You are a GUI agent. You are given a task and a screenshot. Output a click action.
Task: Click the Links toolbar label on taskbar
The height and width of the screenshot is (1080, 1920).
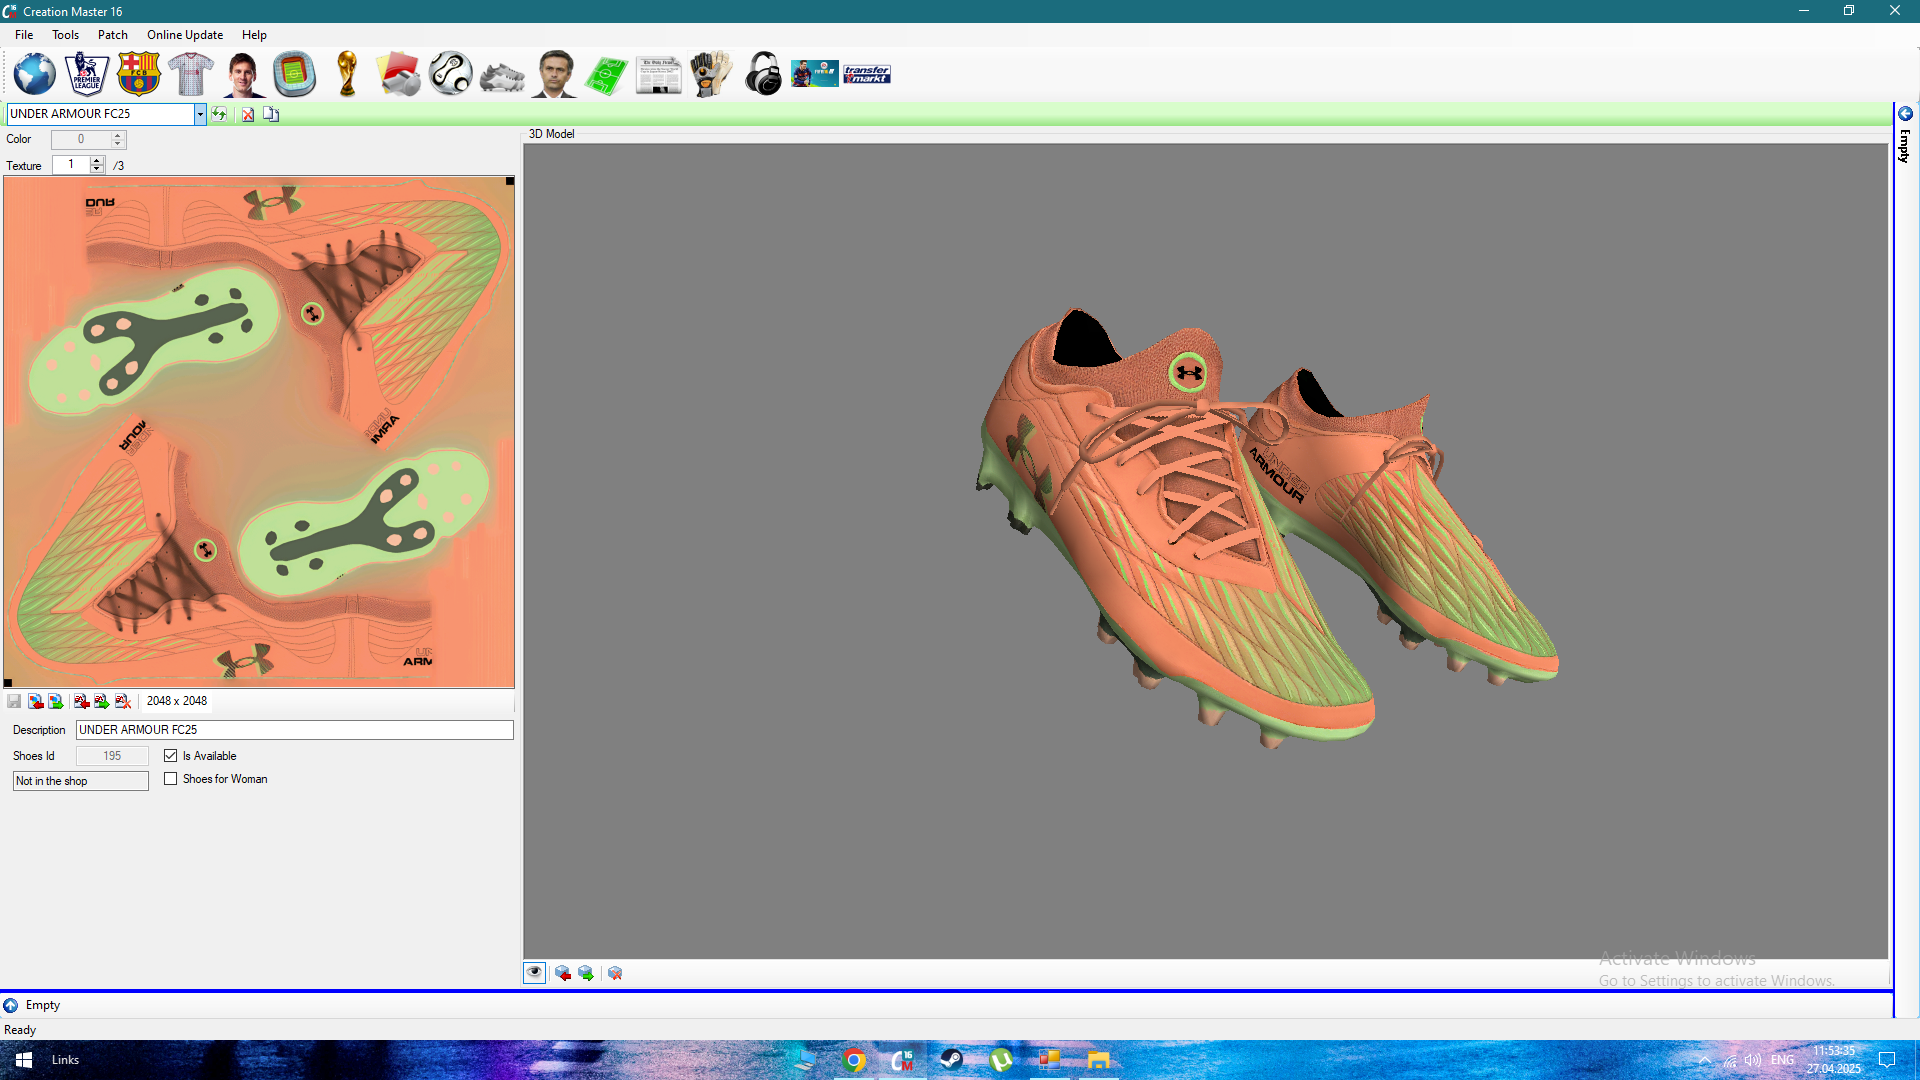point(65,1060)
